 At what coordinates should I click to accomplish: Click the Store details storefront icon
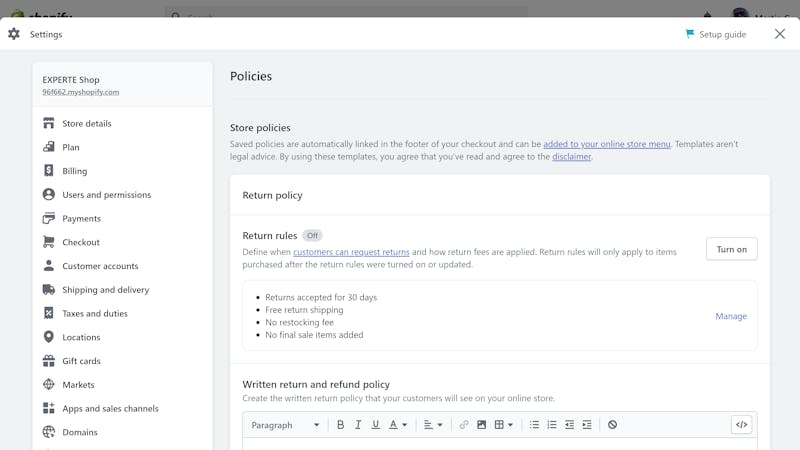click(x=48, y=123)
